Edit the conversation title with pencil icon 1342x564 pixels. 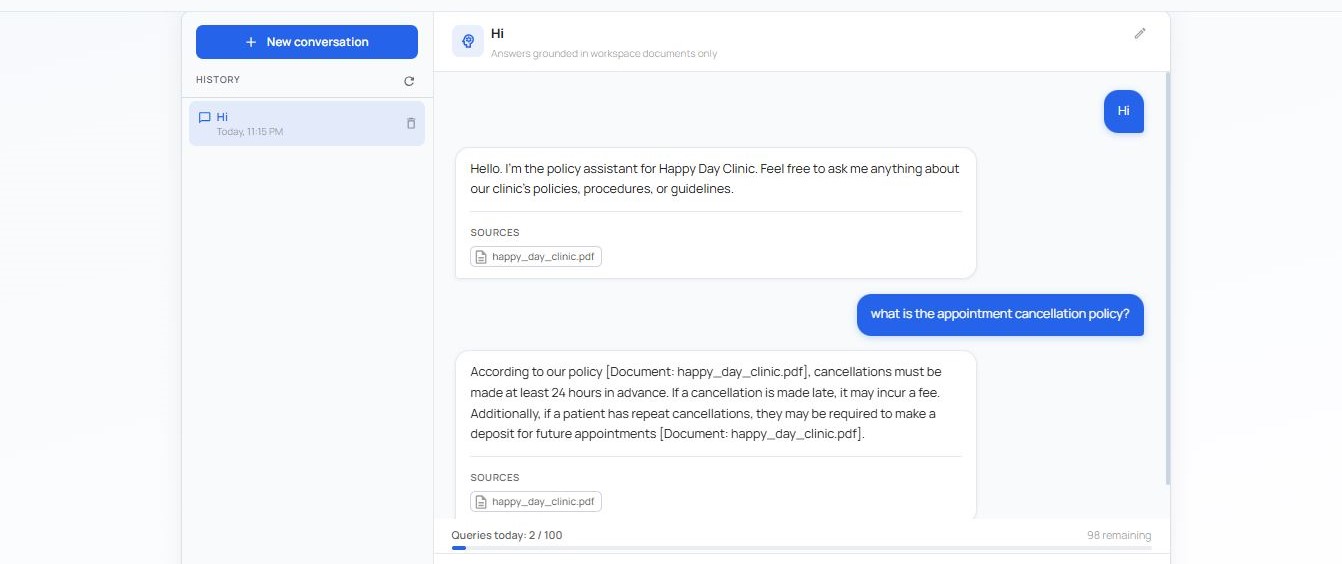(1140, 33)
